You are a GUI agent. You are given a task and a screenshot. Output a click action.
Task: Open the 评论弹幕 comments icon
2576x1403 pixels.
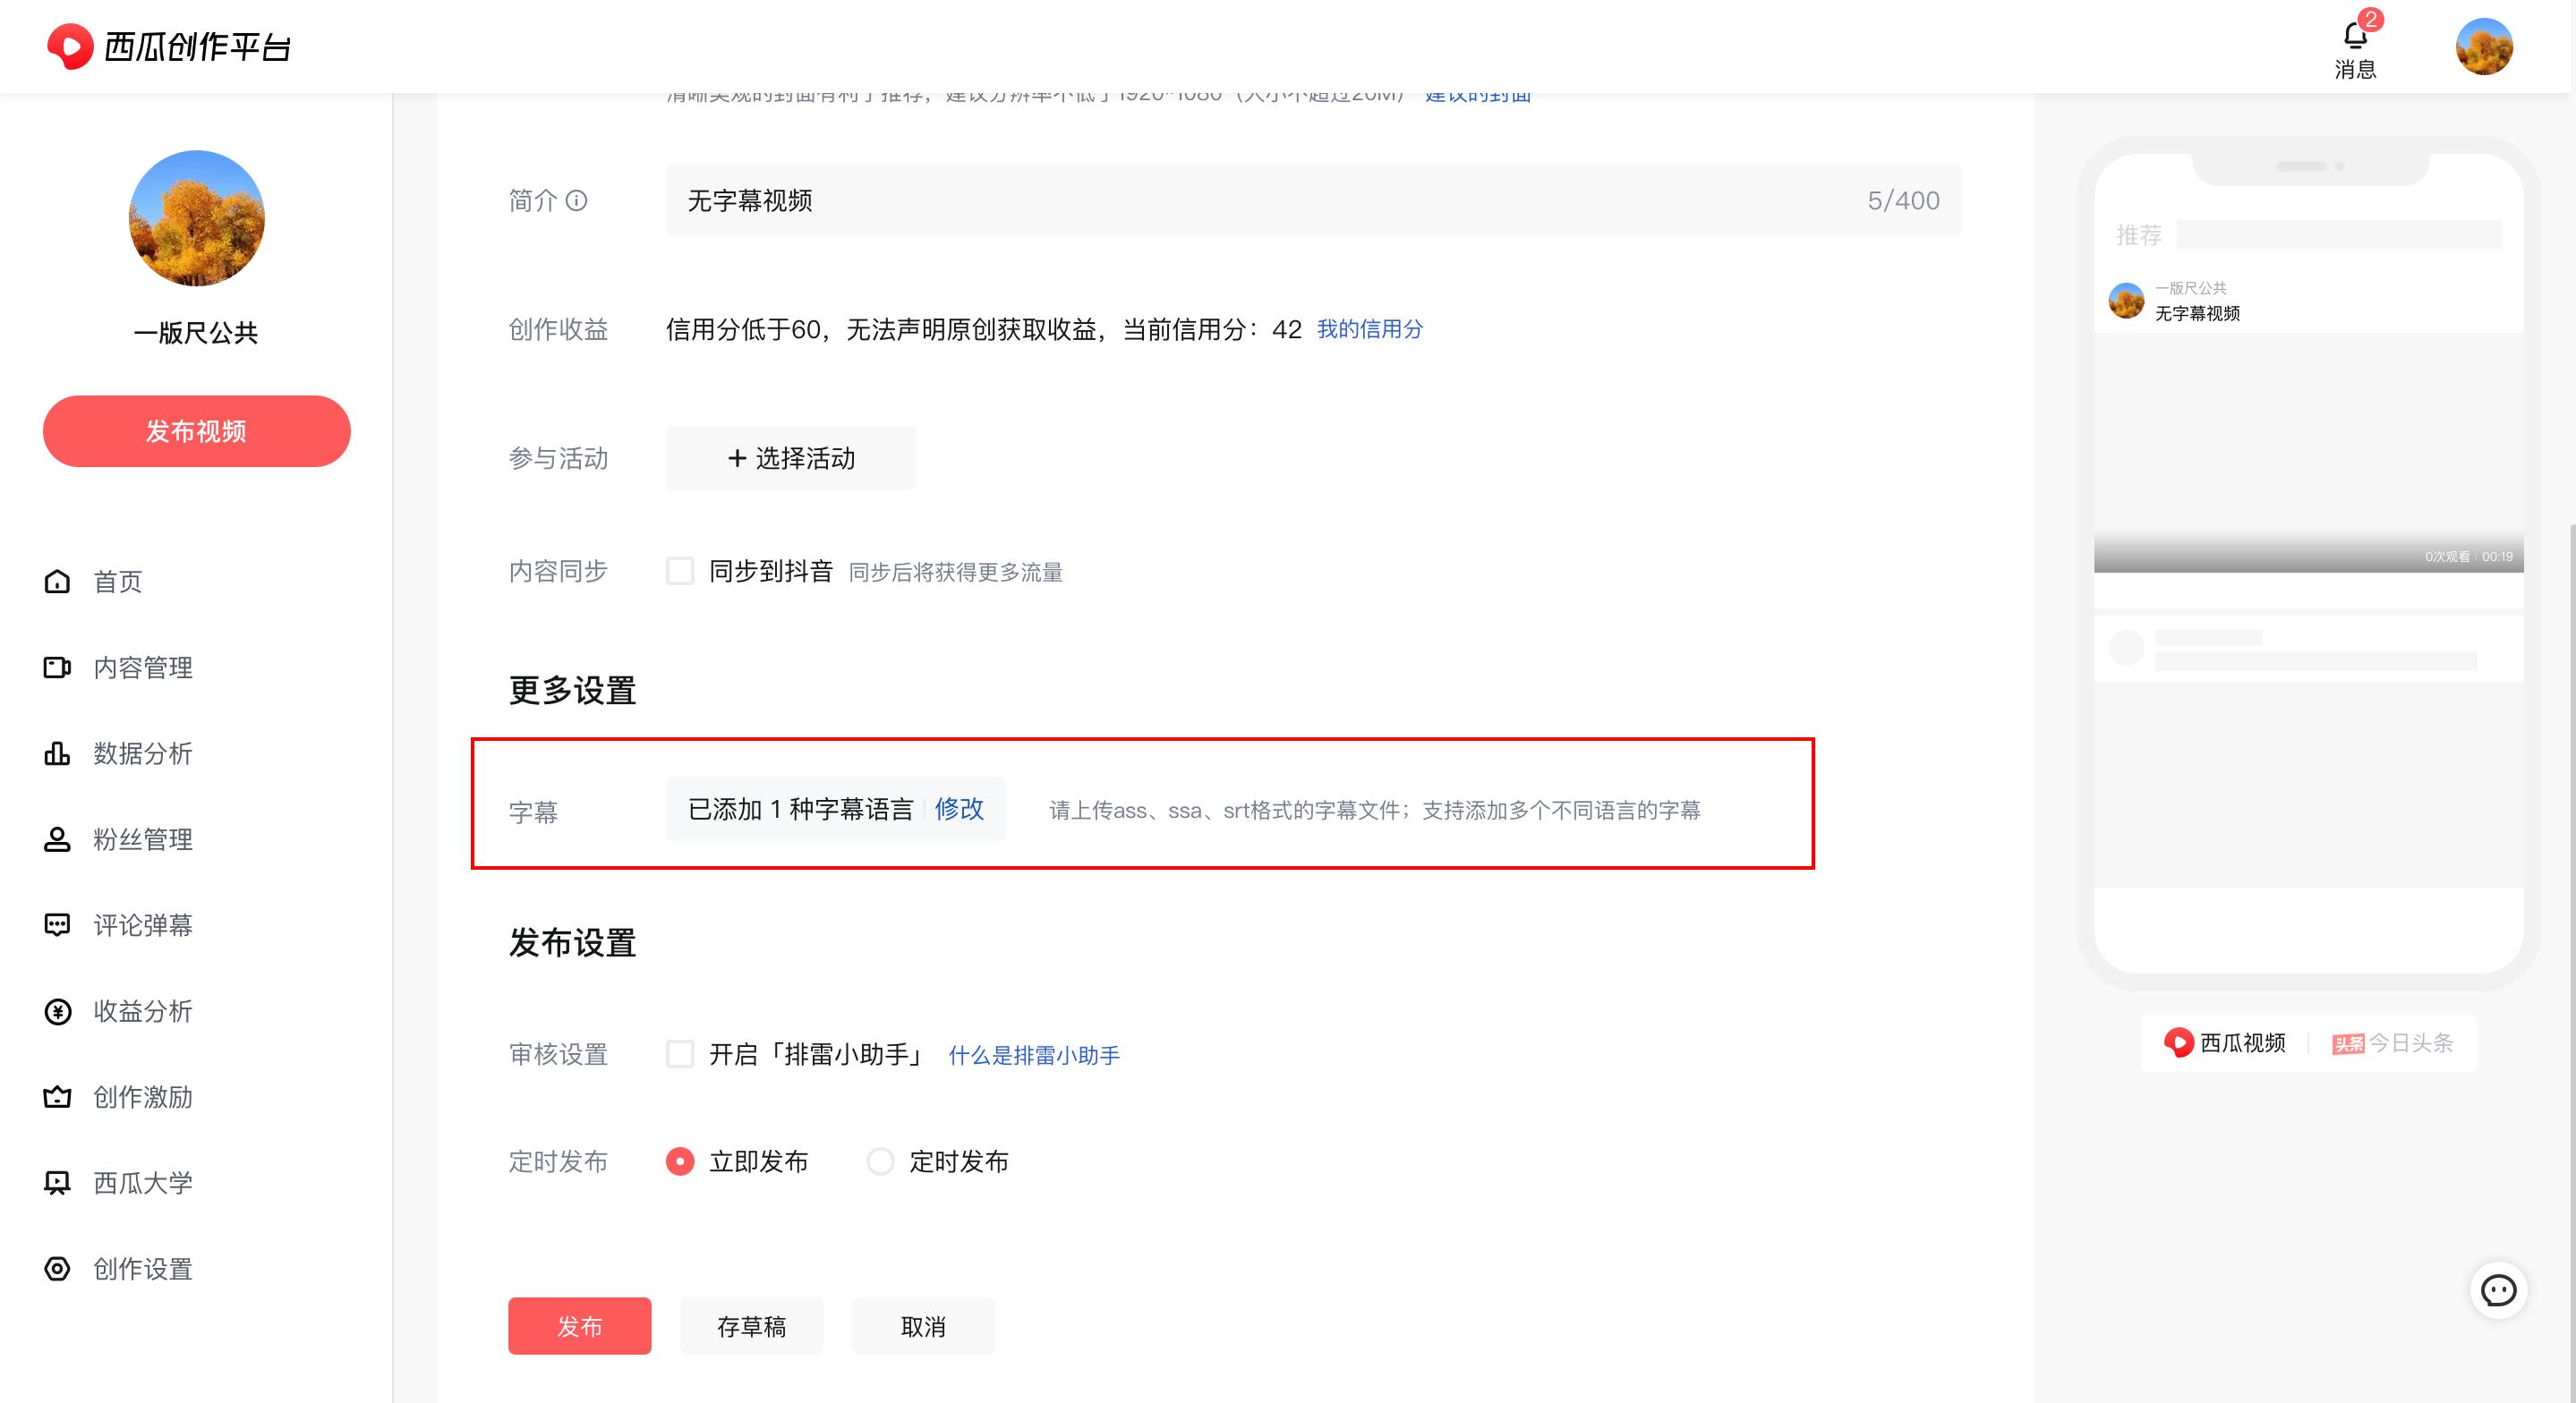[x=57, y=925]
